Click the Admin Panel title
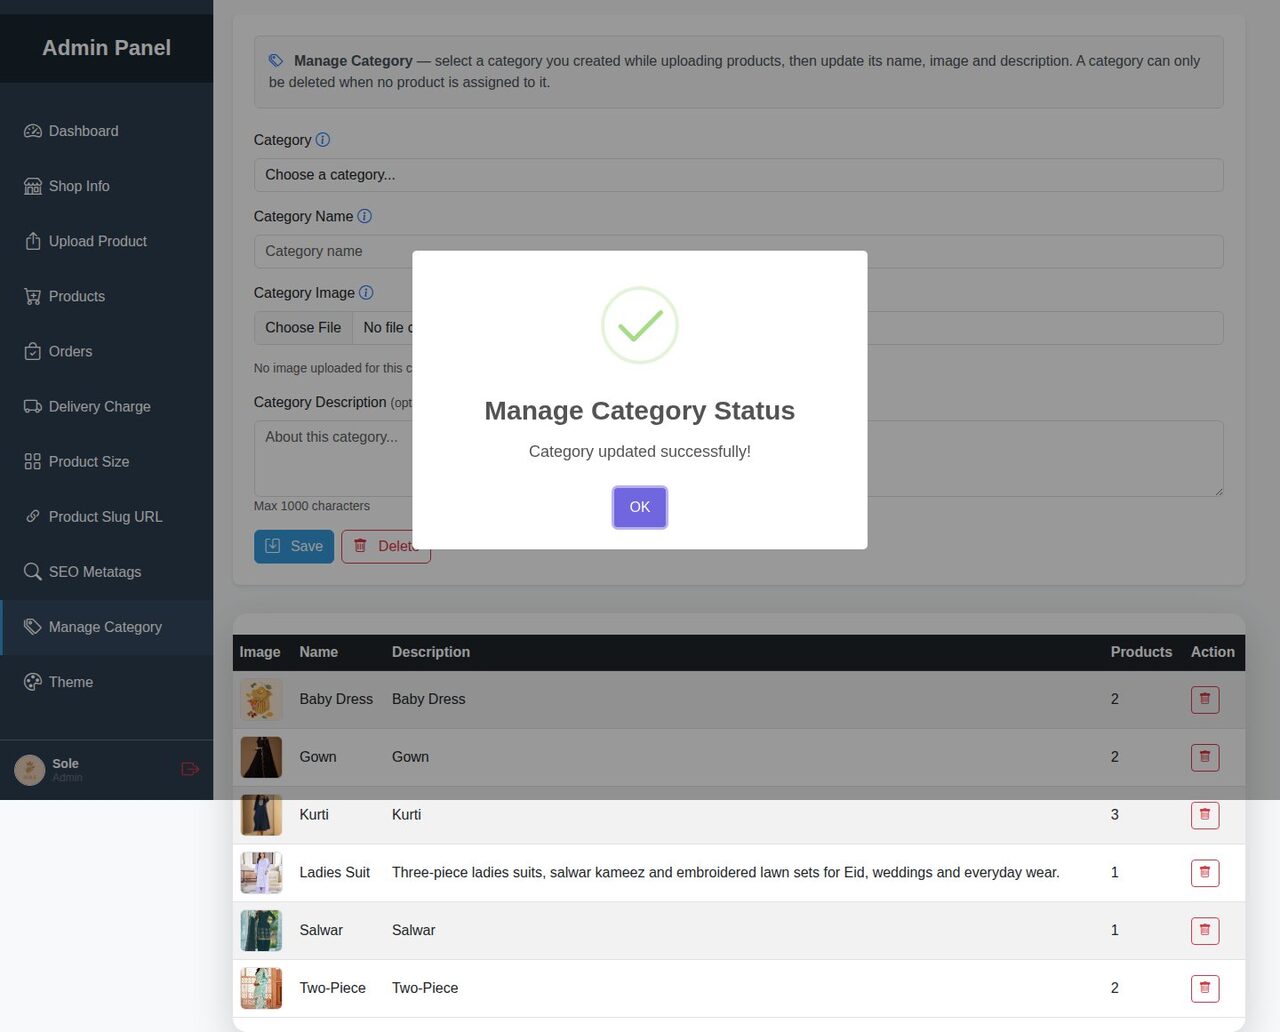Viewport: 1280px width, 1032px height. click(106, 48)
